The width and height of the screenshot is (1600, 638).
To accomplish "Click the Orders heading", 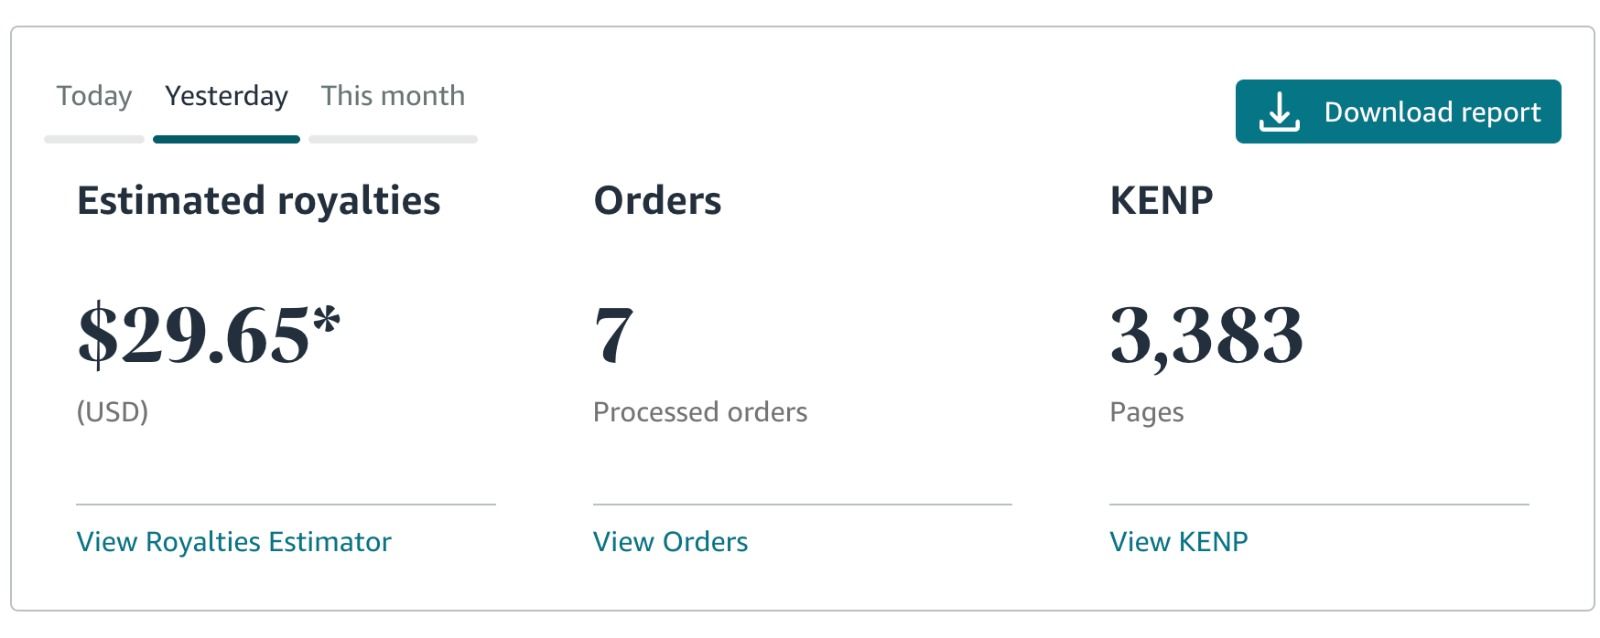I will 657,201.
